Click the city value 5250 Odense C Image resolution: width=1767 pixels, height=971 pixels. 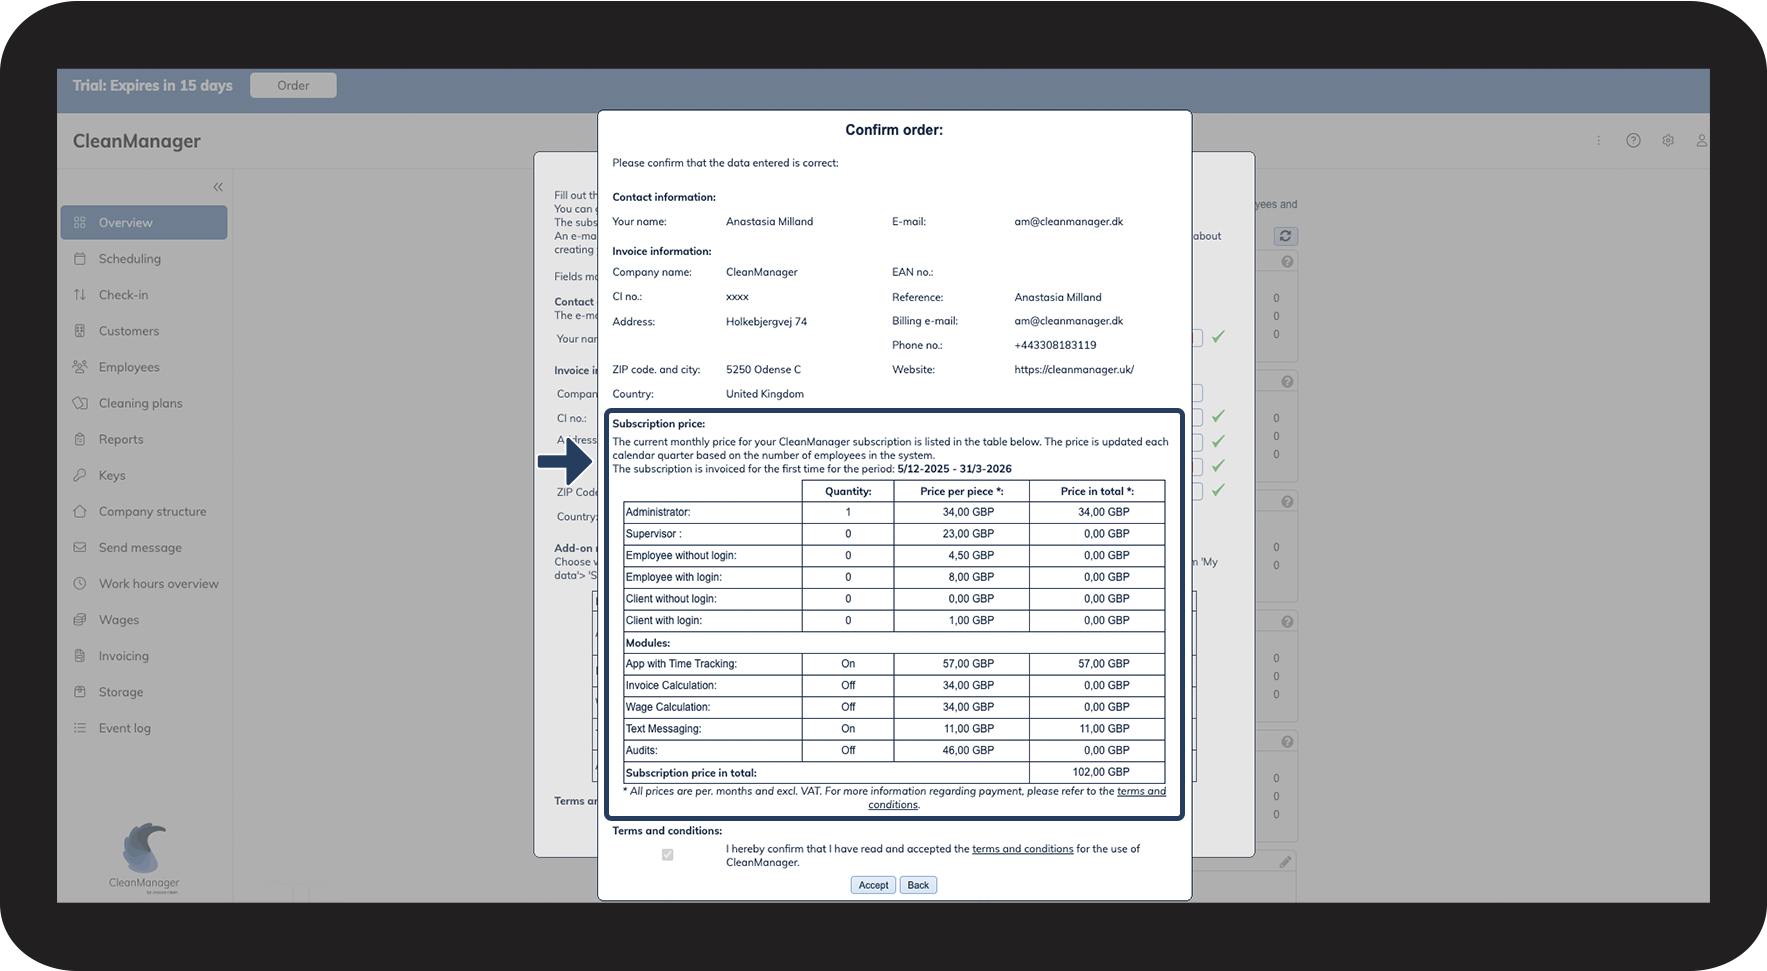point(763,370)
